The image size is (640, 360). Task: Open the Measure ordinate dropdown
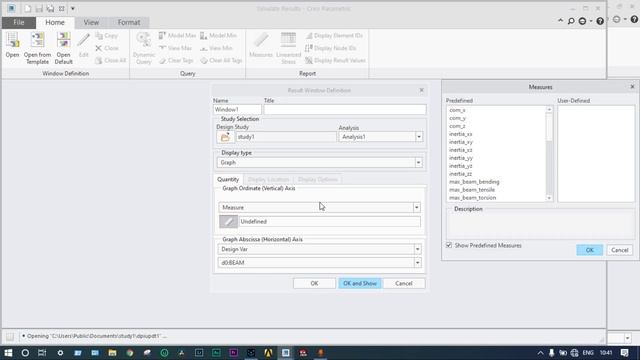416,208
